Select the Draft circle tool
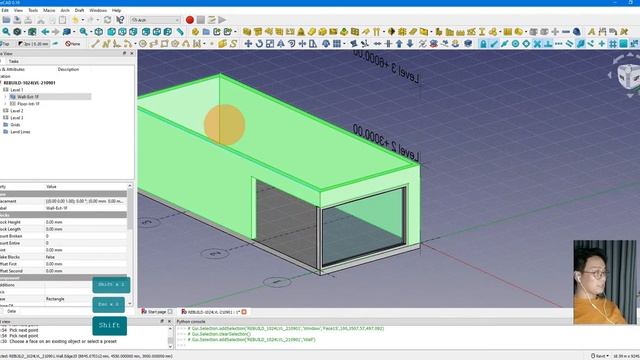This screenshot has width=640, height=360. coord(142,43)
